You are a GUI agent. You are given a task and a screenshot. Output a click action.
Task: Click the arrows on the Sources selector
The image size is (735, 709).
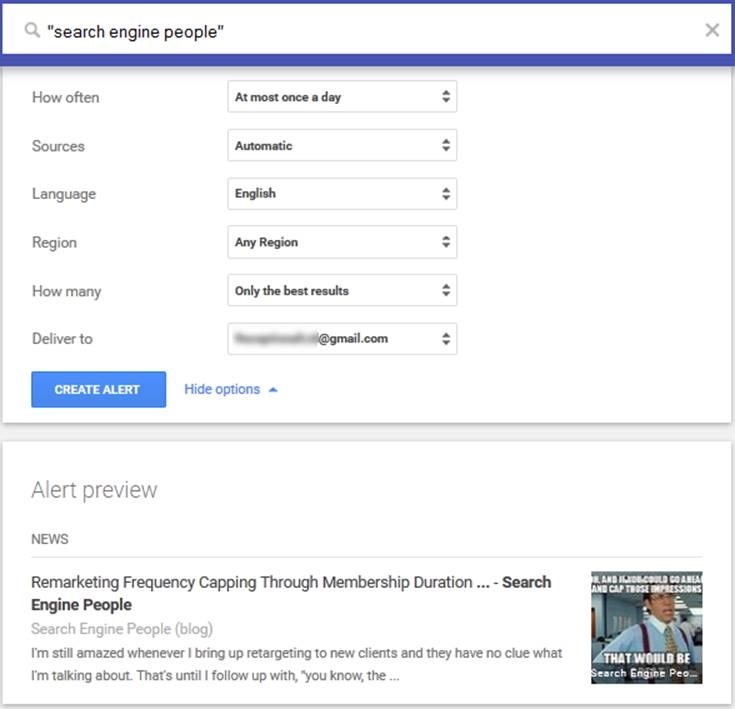(446, 145)
